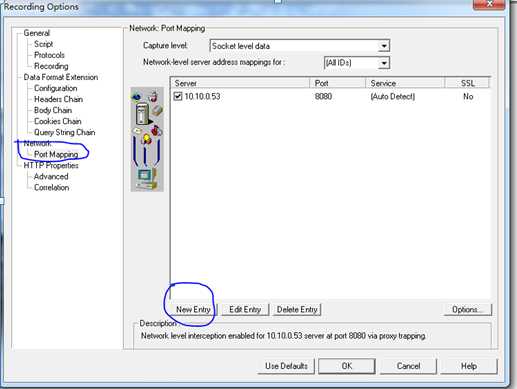Select Query String Chain item
Image resolution: width=517 pixels, height=389 pixels.
[x=65, y=132]
